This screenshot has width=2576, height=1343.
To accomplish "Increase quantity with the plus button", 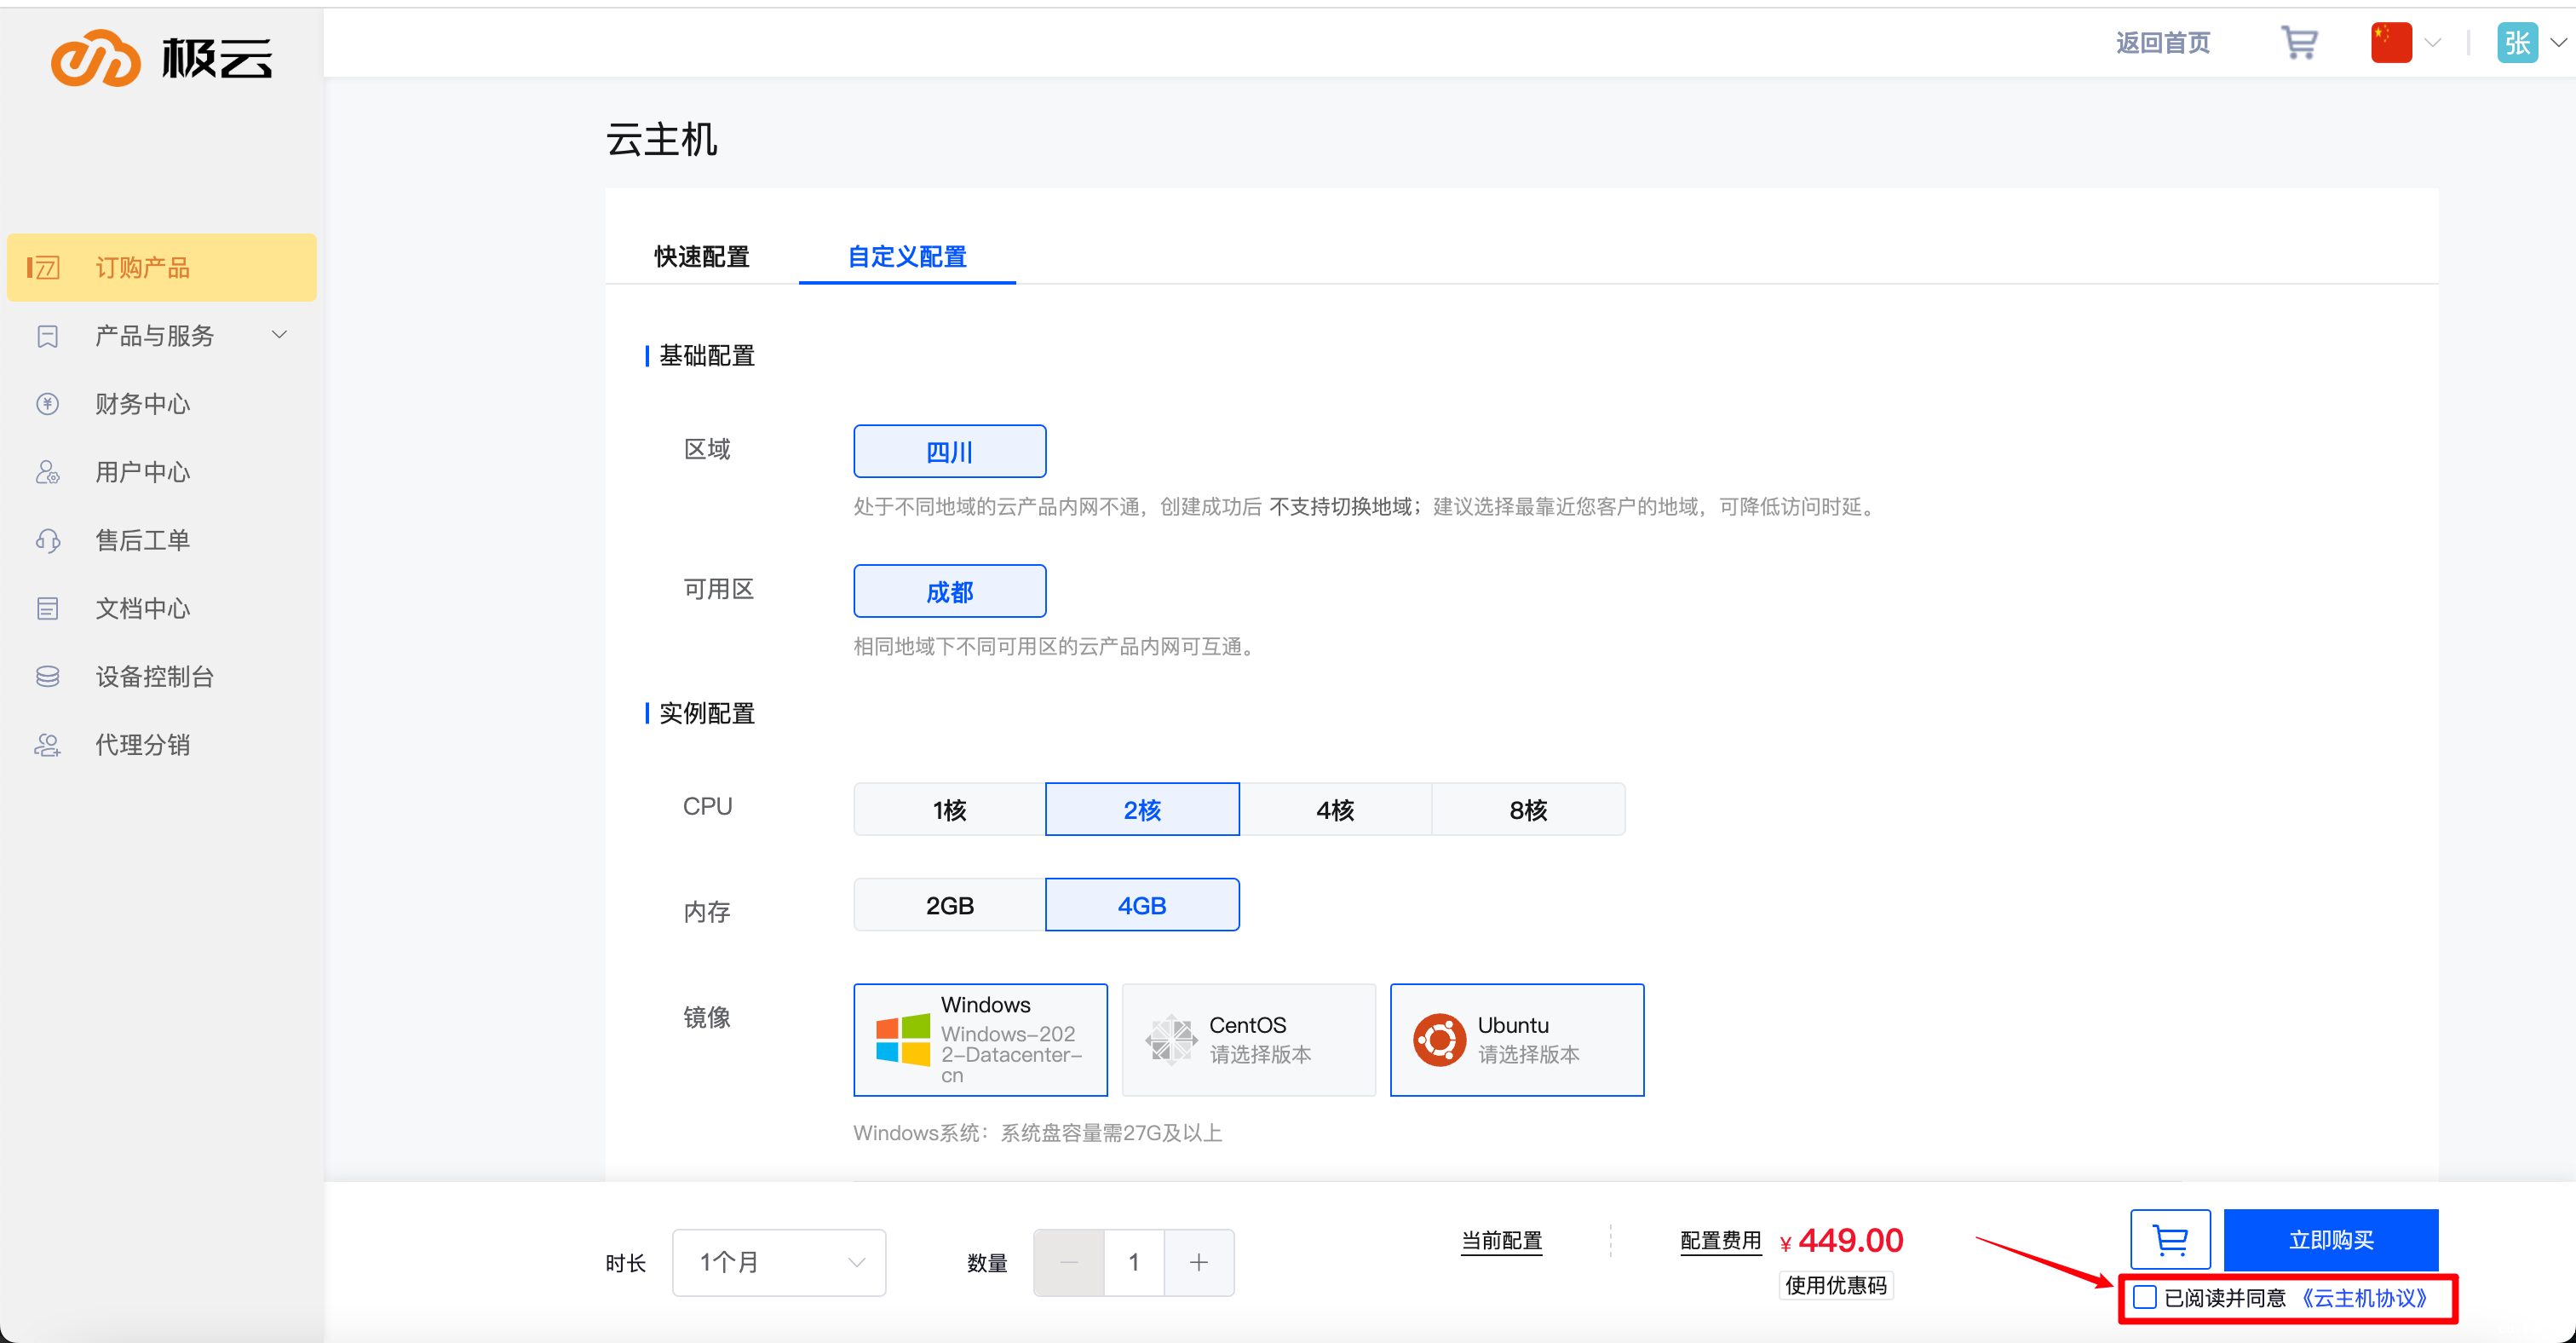I will pos(1198,1263).
